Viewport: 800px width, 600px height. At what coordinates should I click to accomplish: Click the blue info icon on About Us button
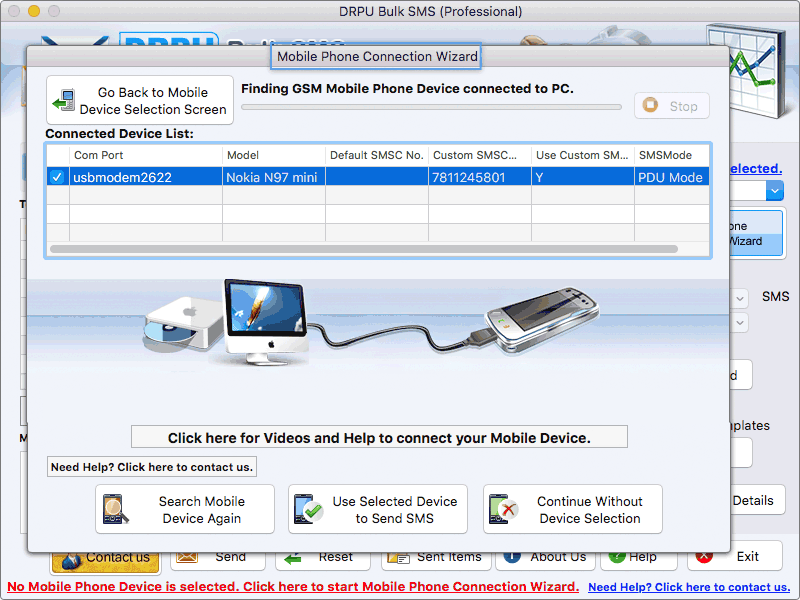(512, 557)
